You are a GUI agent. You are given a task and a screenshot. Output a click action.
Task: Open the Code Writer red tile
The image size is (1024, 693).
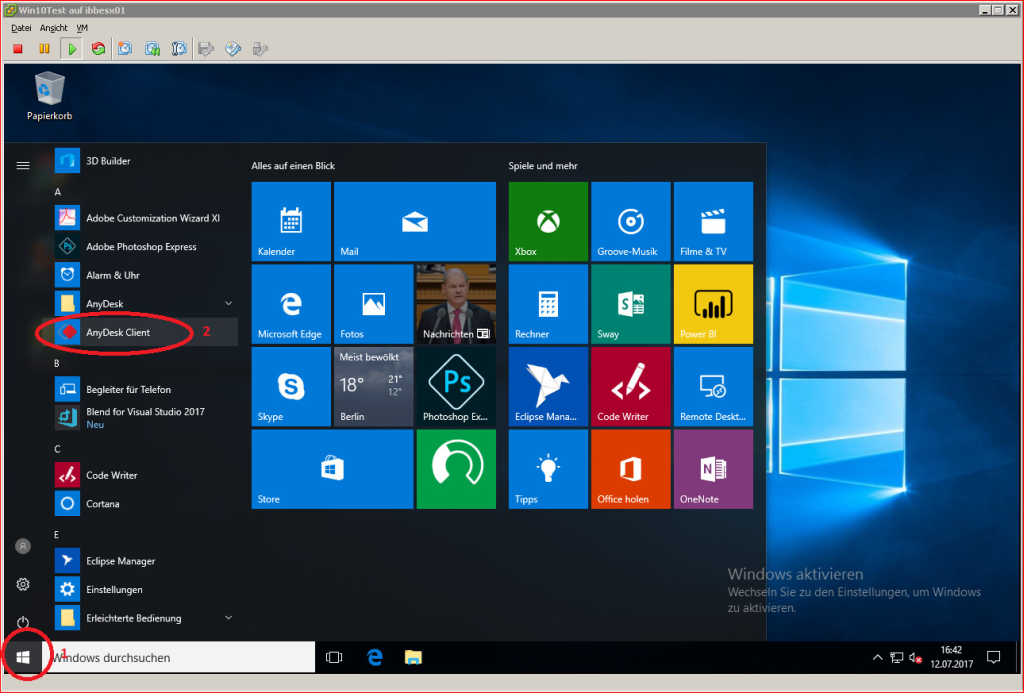tap(630, 387)
